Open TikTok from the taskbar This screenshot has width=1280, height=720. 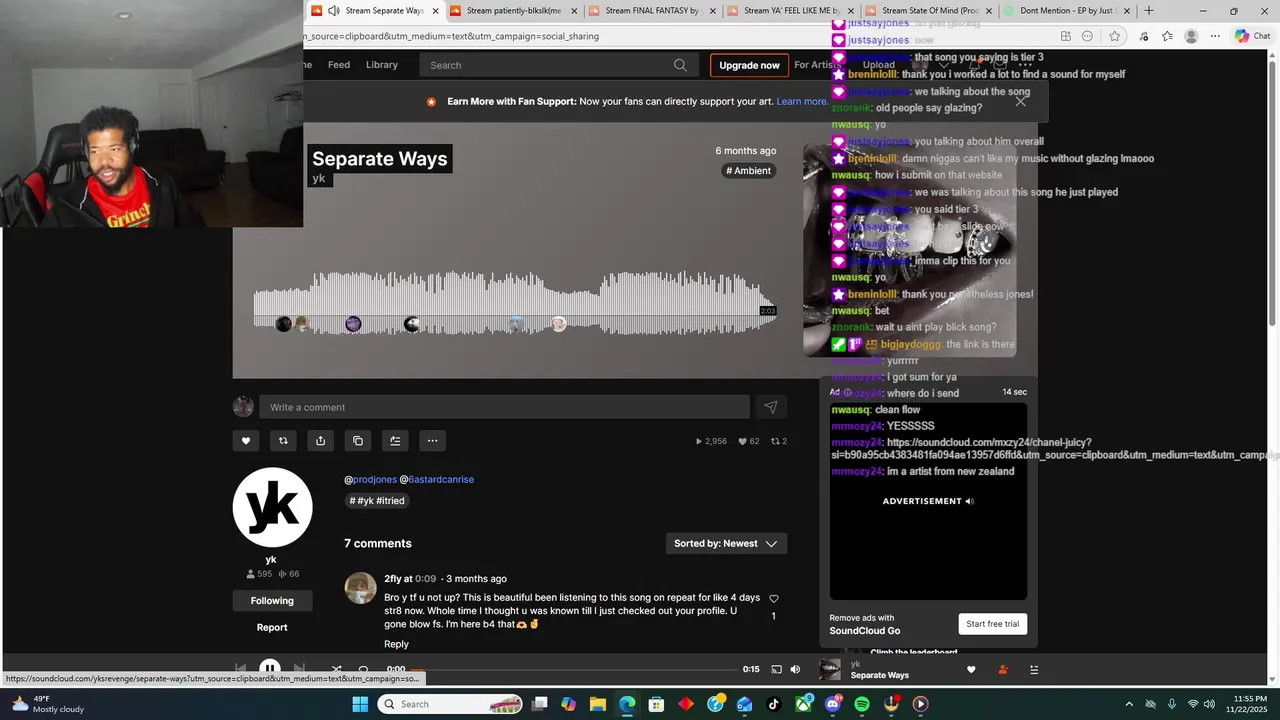pyautogui.click(x=774, y=704)
